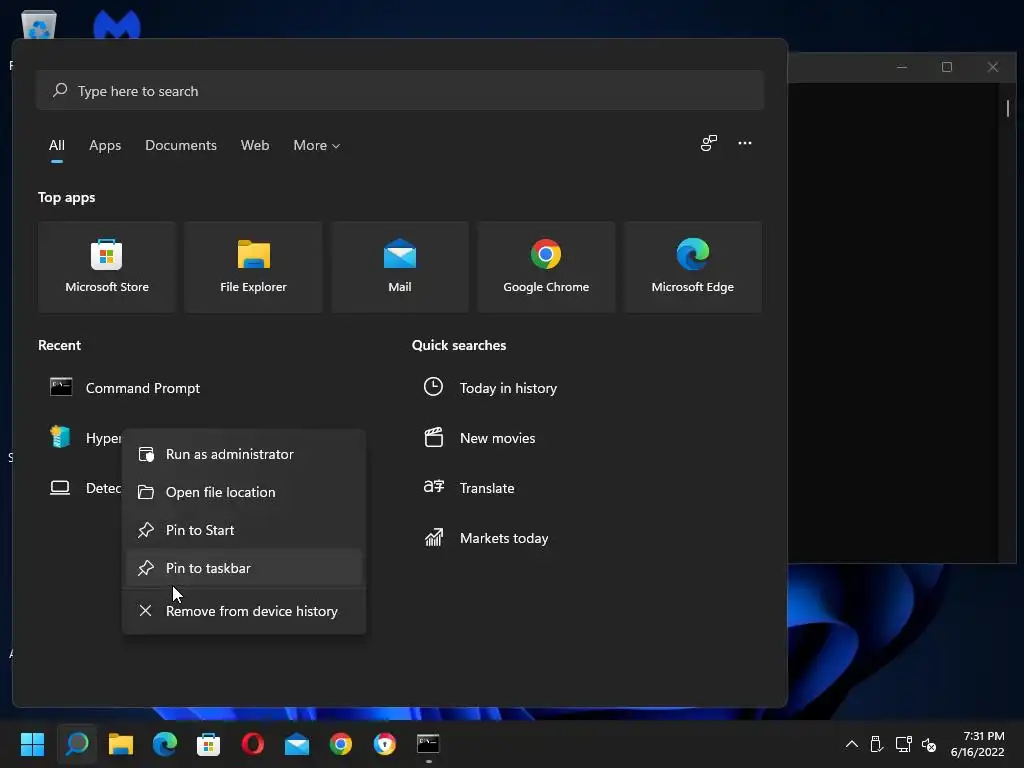This screenshot has height=768, width=1024.
Task: Open the desktop Recycle Bin icon
Action: coord(39,25)
